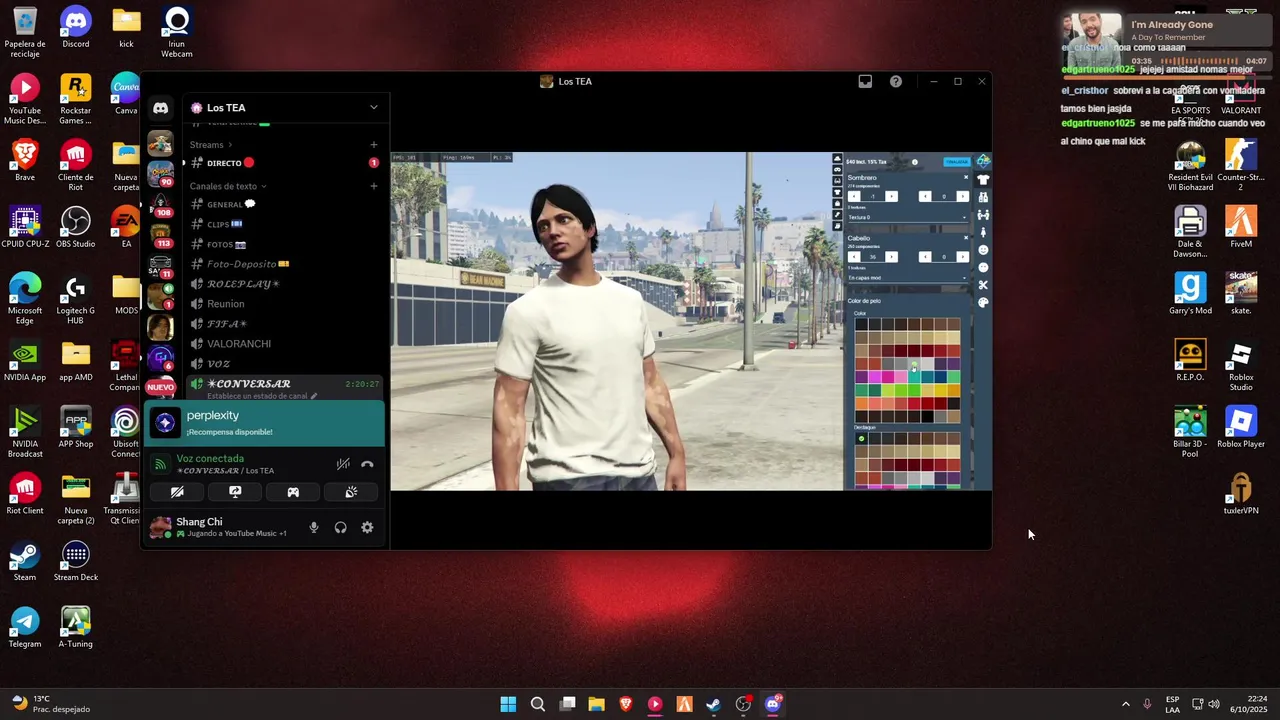The image size is (1280, 720).
Task: Open the Foto-Deposito channel
Action: (285, 264)
